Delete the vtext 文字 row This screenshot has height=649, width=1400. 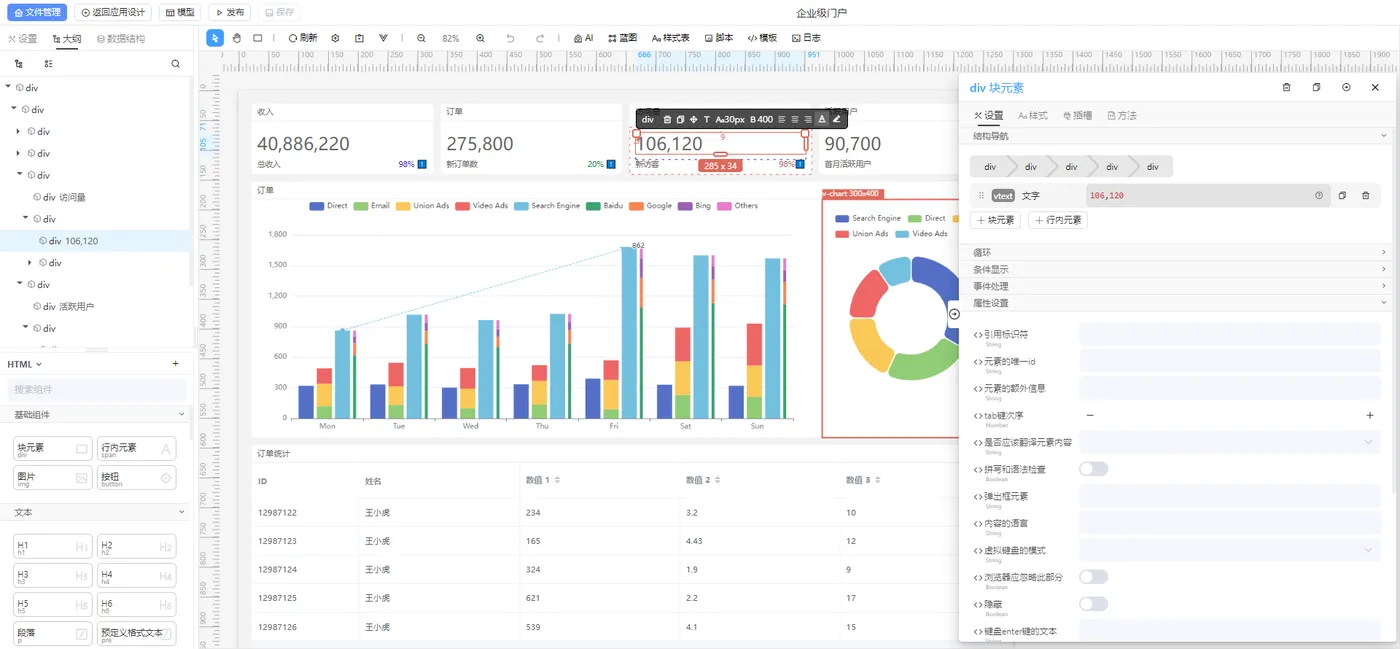1366,195
